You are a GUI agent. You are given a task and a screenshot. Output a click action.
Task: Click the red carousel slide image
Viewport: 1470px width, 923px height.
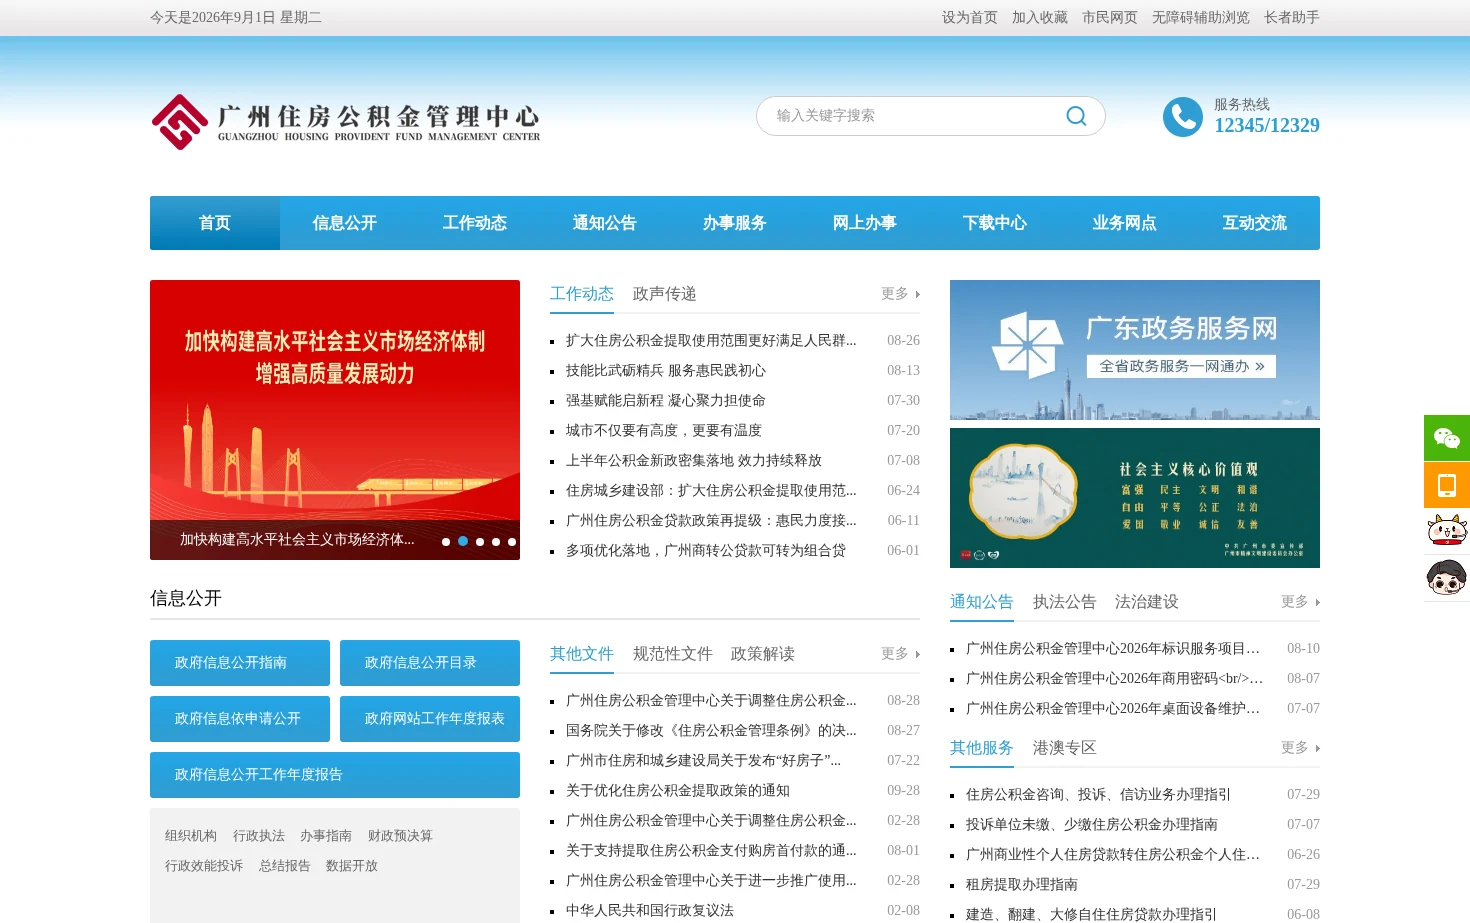pyautogui.click(x=335, y=420)
